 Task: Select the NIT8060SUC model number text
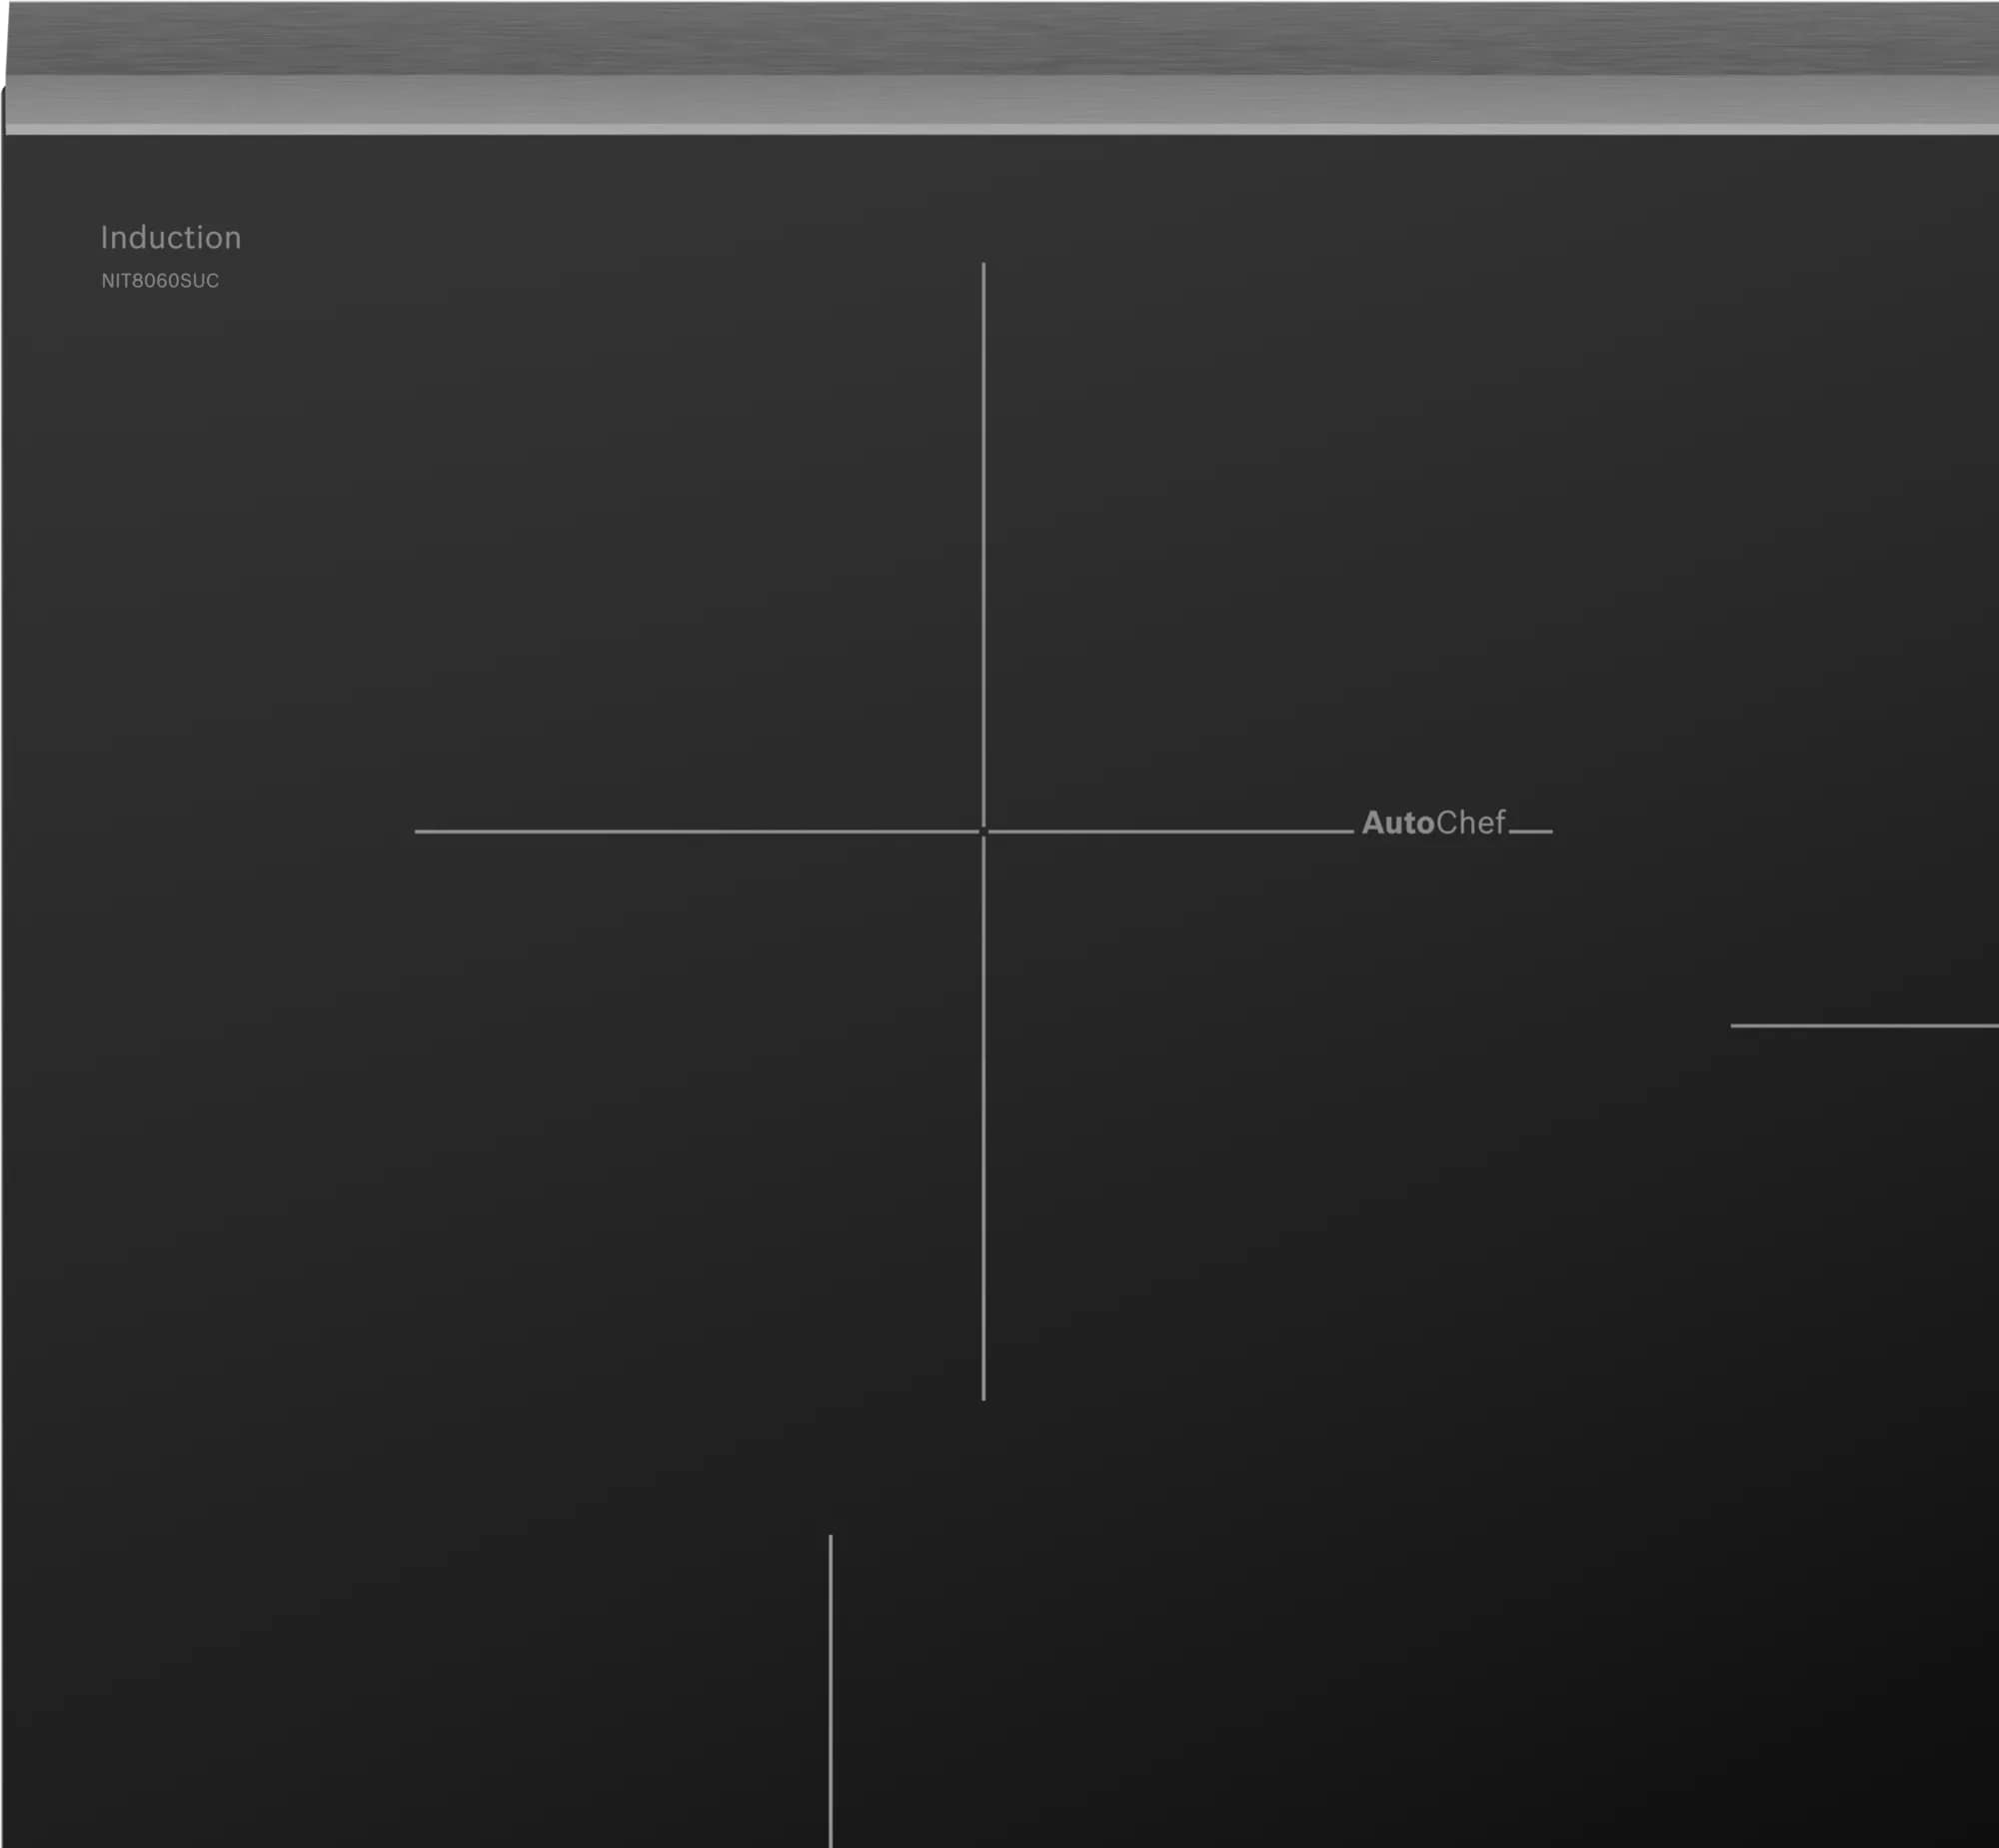[160, 281]
